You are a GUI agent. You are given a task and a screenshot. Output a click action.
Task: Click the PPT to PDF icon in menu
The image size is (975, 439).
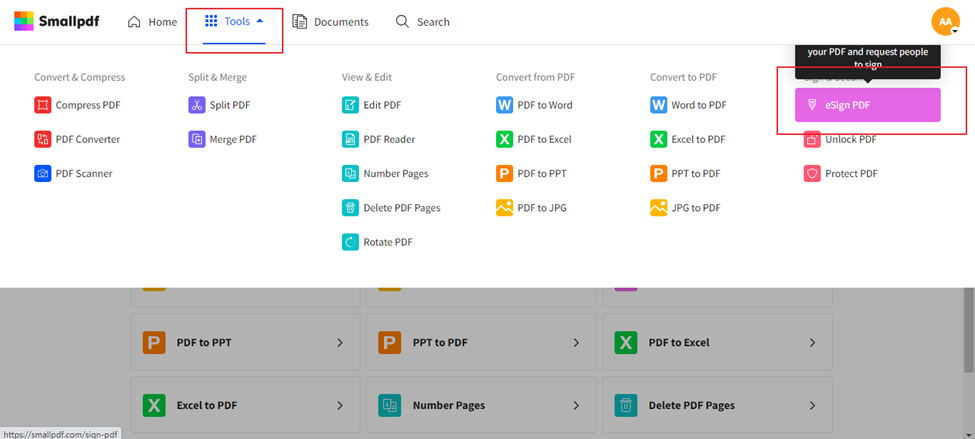[658, 173]
